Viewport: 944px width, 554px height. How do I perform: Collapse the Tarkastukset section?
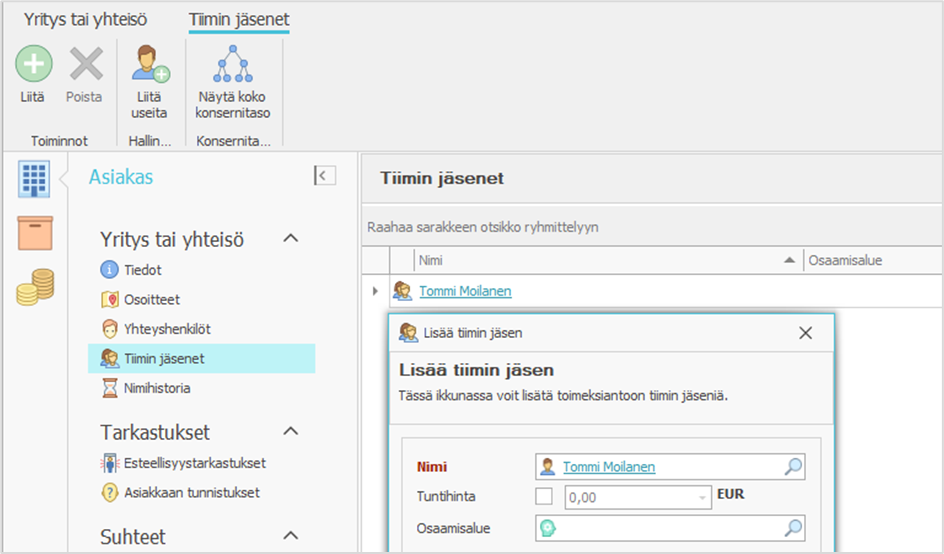(291, 431)
